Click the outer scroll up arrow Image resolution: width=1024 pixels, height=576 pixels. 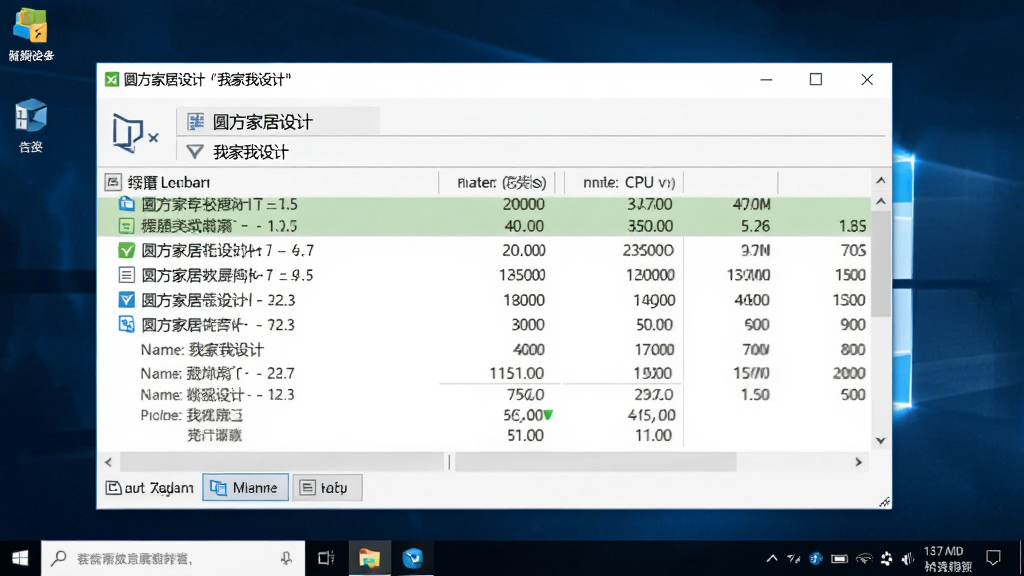click(x=880, y=180)
